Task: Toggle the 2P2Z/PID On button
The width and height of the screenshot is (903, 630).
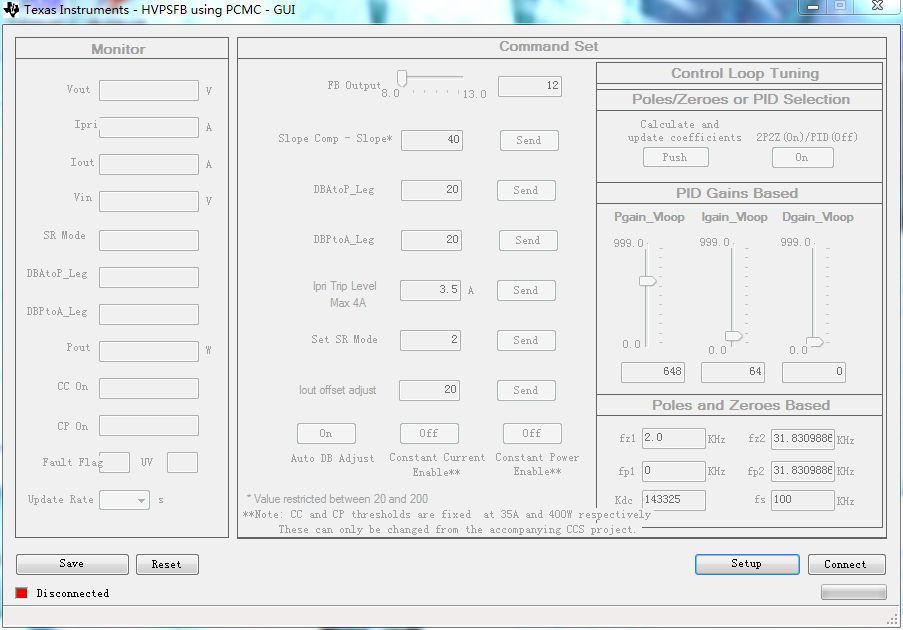Action: 802,157
